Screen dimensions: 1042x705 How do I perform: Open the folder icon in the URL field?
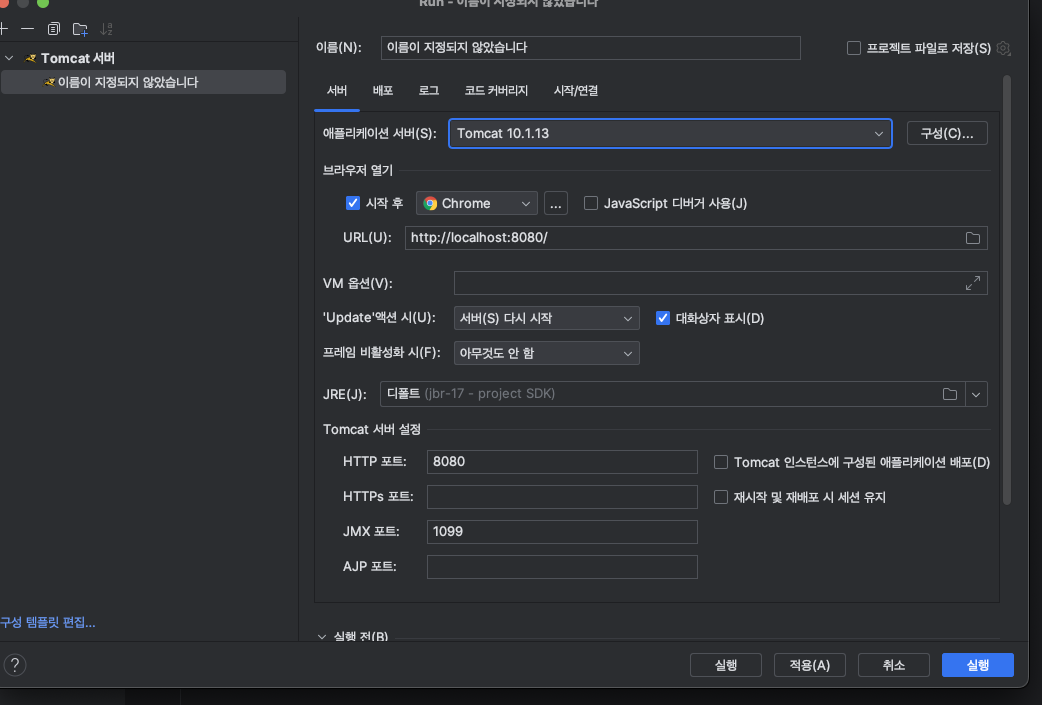click(973, 238)
